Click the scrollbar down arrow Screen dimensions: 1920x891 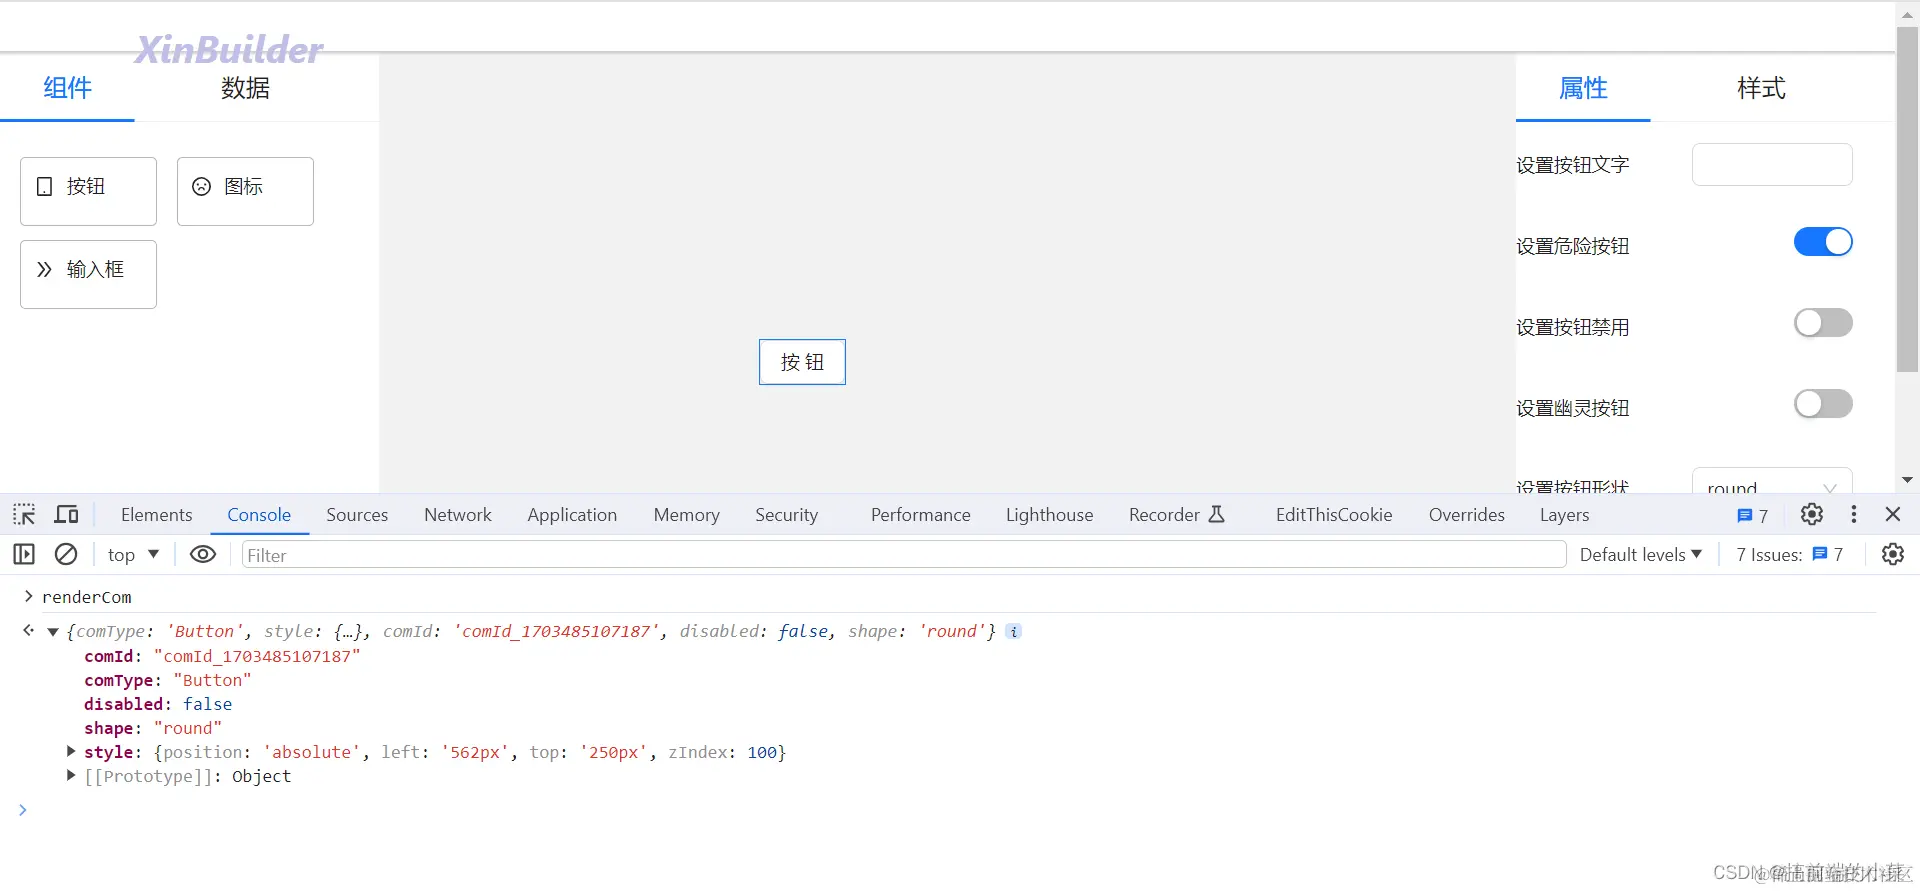1907,480
